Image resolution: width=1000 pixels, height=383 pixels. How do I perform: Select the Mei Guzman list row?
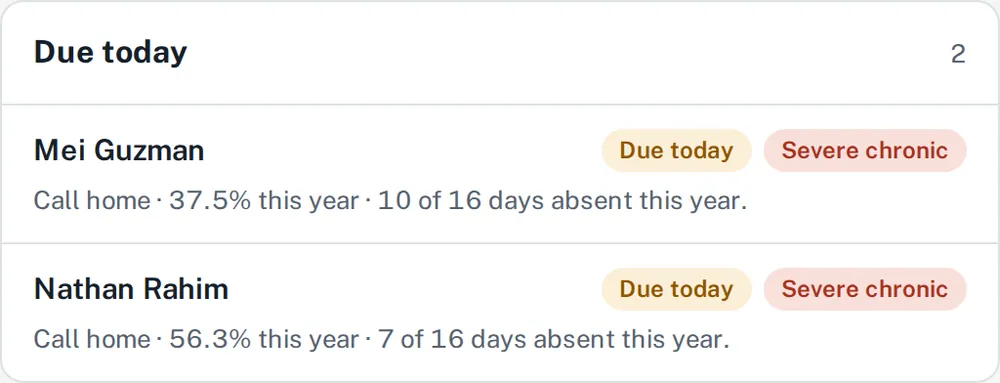(500, 174)
